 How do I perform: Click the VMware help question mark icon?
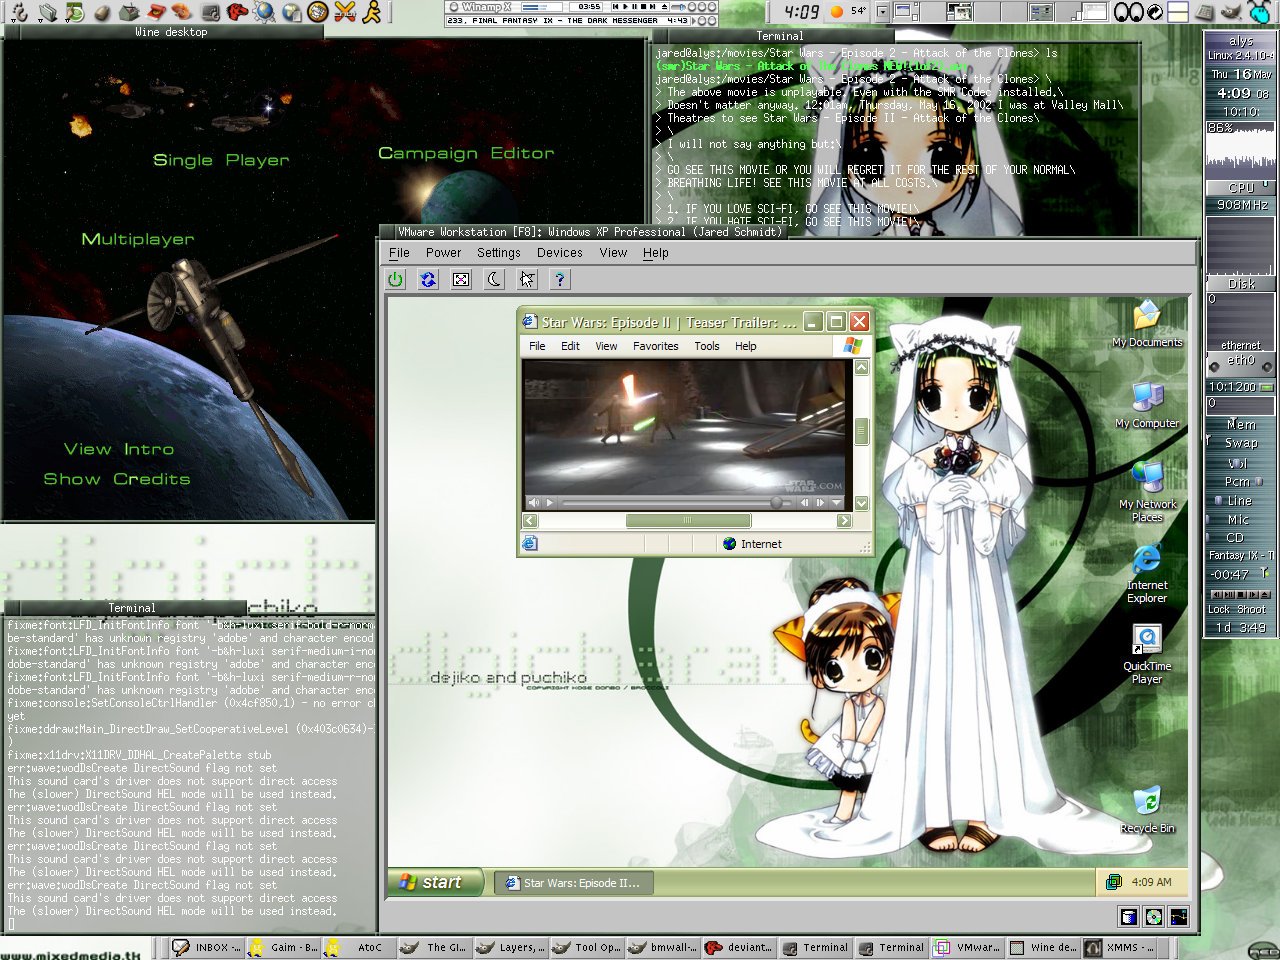[x=560, y=280]
